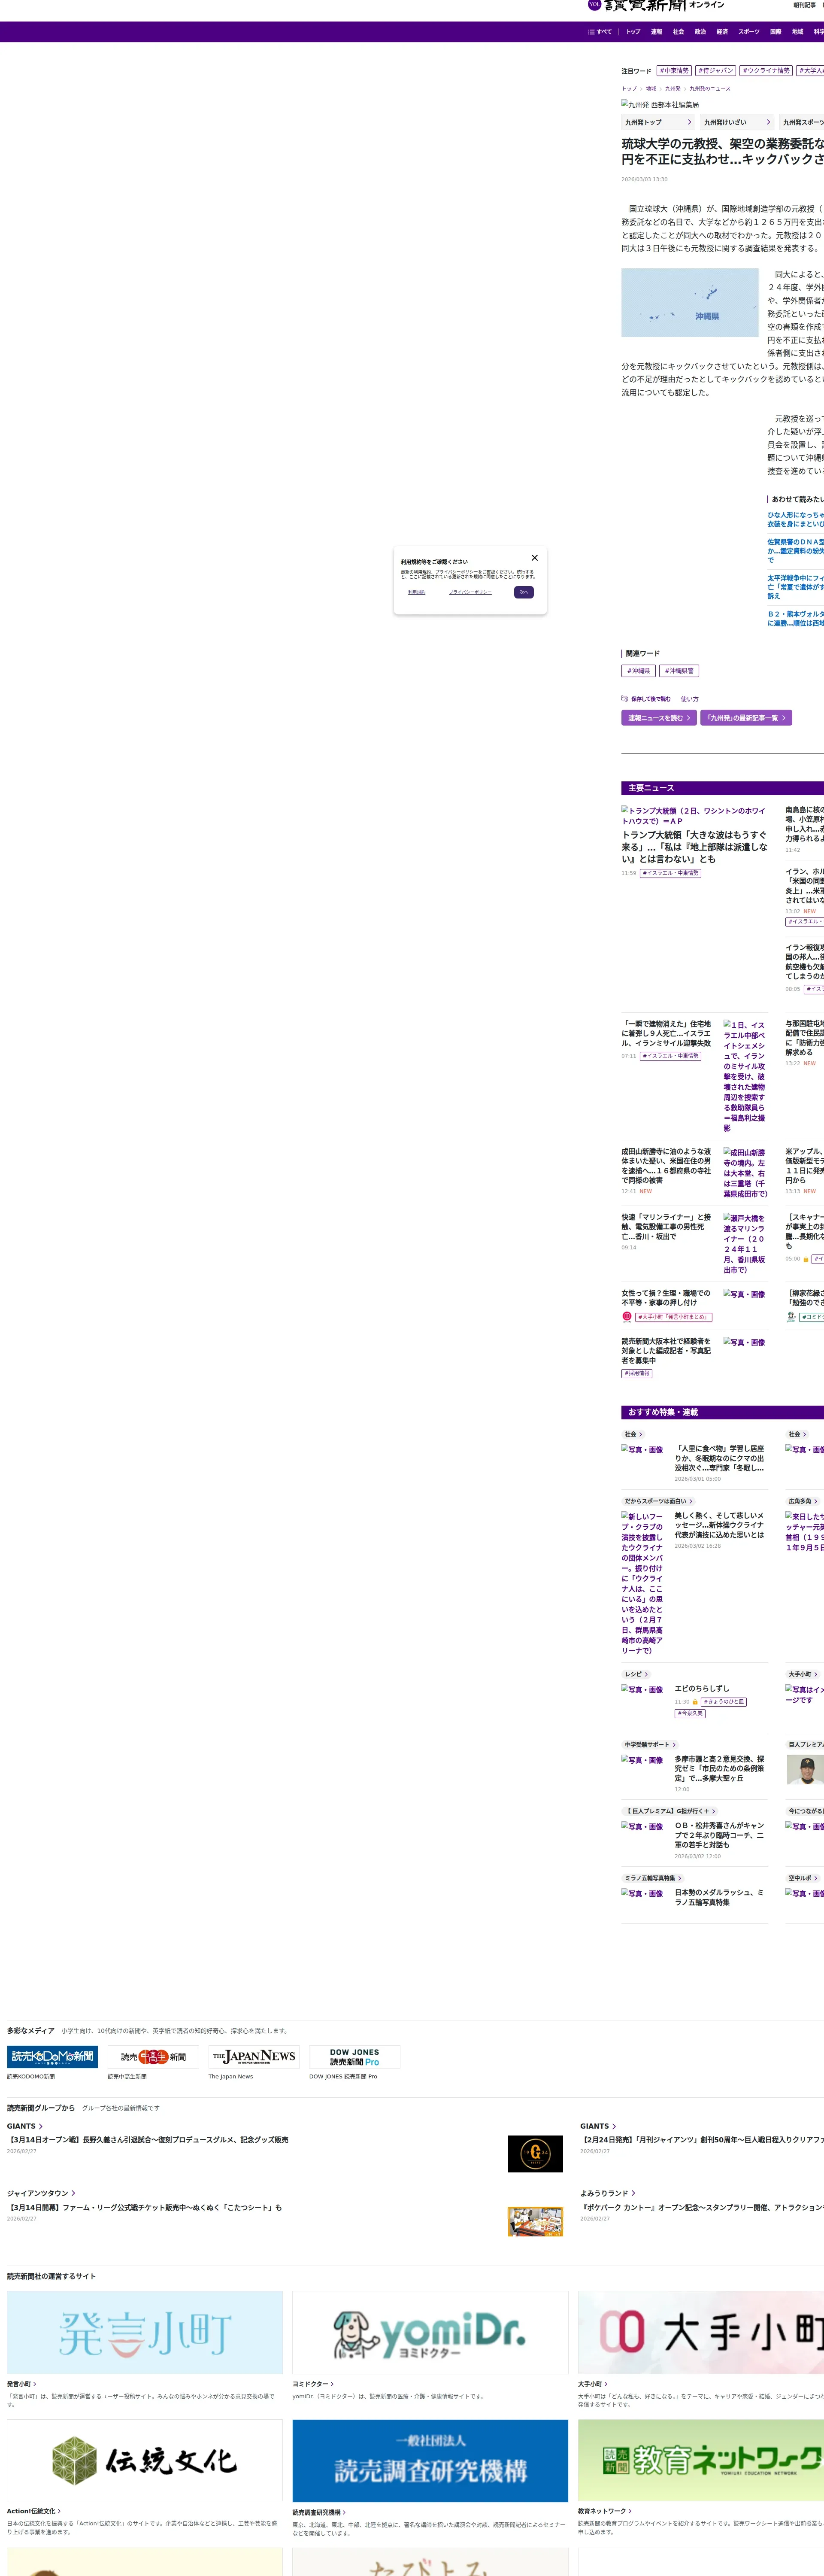Open the 読売KODOMO新聞 logo
The height and width of the screenshot is (2576, 824).
click(x=52, y=2057)
